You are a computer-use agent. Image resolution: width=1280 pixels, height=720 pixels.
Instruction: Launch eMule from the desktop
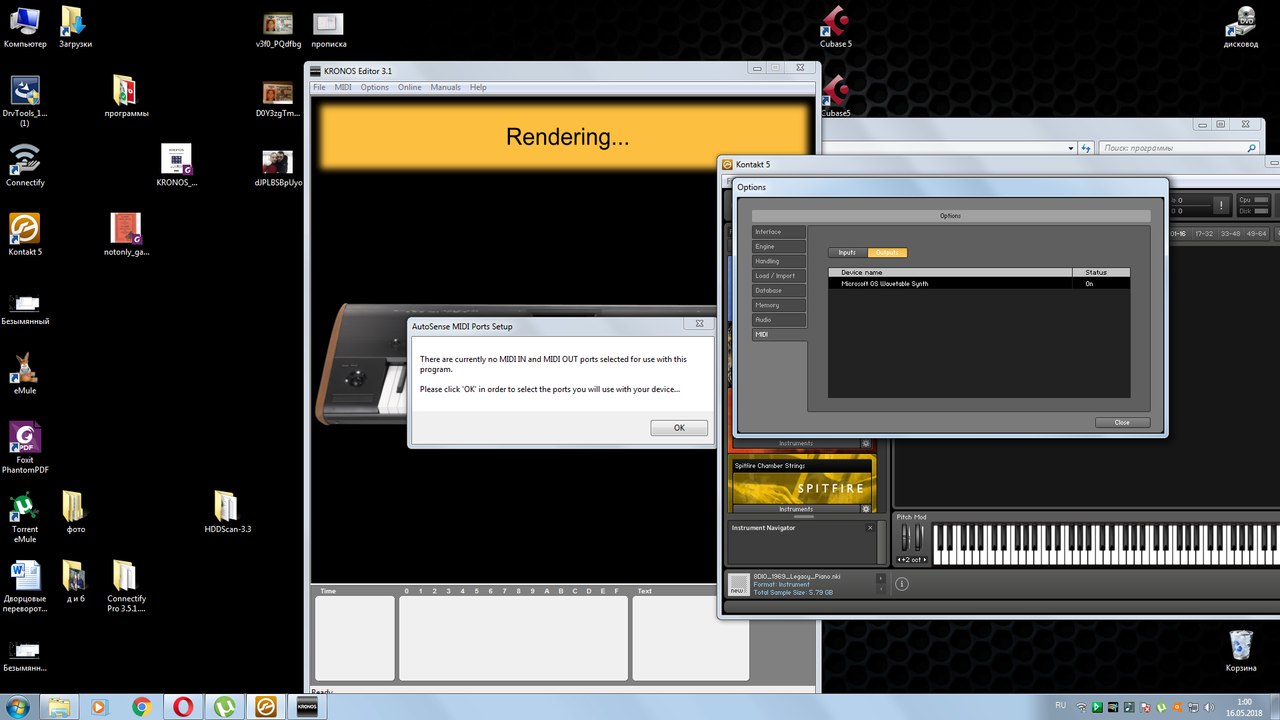click(x=25, y=373)
